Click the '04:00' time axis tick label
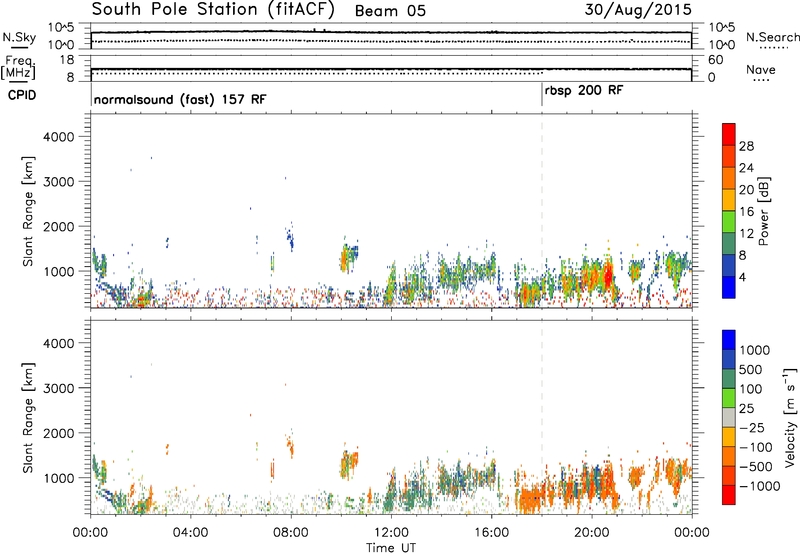The width and height of the screenshot is (800, 554). [x=190, y=533]
